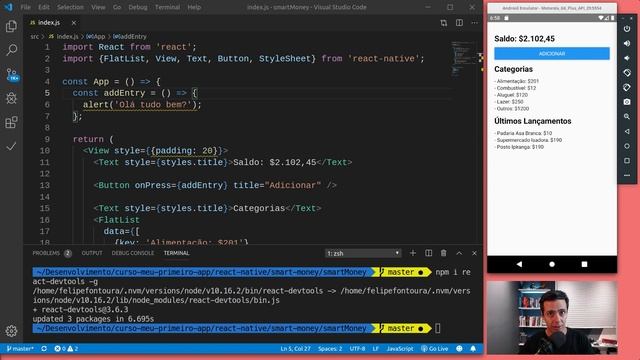The image size is (640, 360).
Task: Select the Terminal panel tab
Action: click(x=176, y=253)
